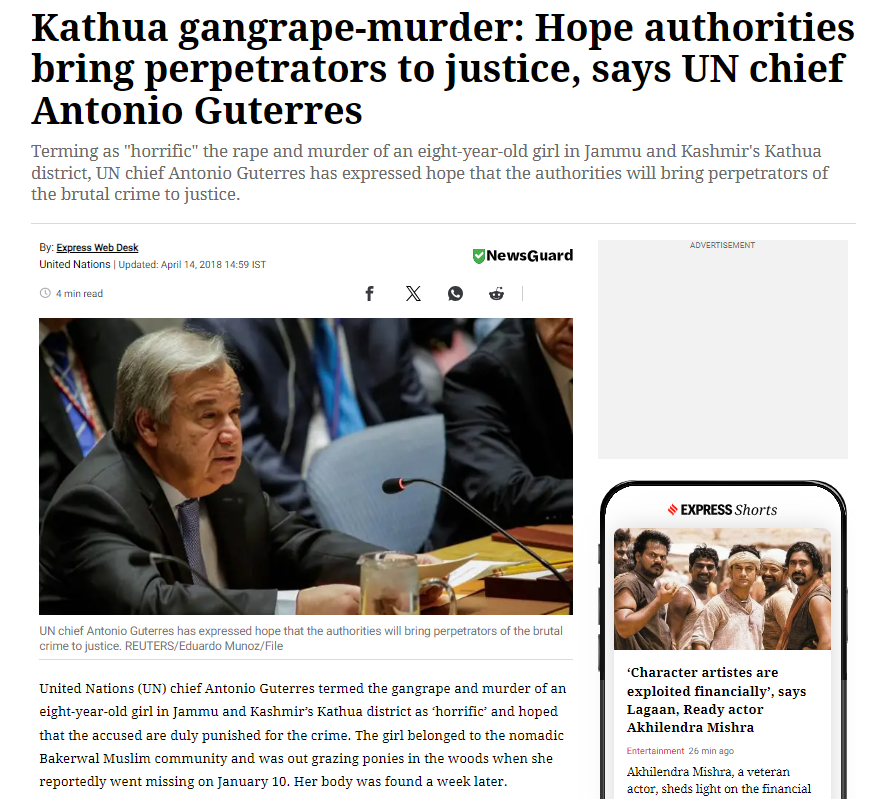Open 'Character artistes are exploited financially' story
The height and width of the screenshot is (799, 881).
pyautogui.click(x=716, y=700)
